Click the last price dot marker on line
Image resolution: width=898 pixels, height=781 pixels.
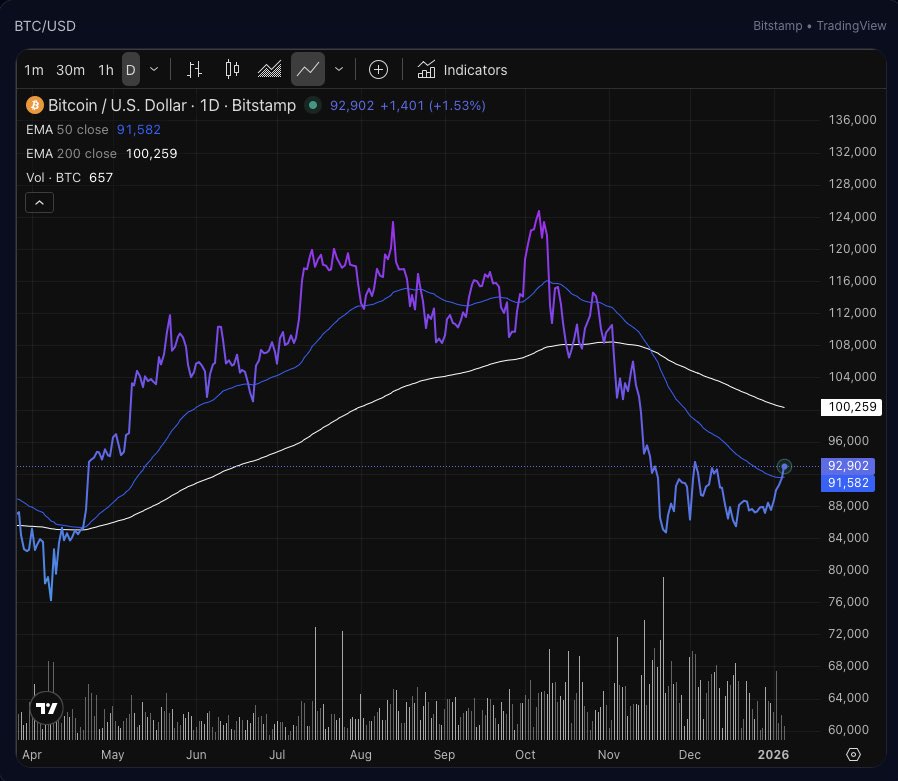784,467
